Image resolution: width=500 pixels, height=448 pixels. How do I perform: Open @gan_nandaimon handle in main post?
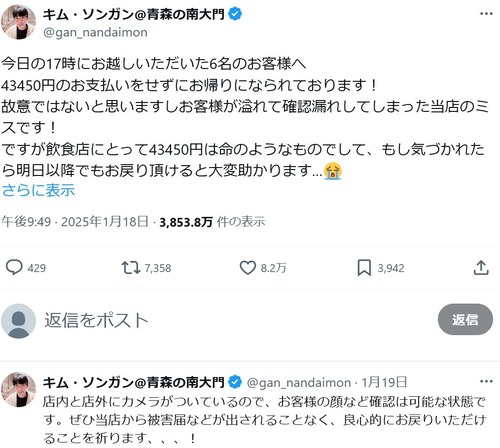point(95,33)
